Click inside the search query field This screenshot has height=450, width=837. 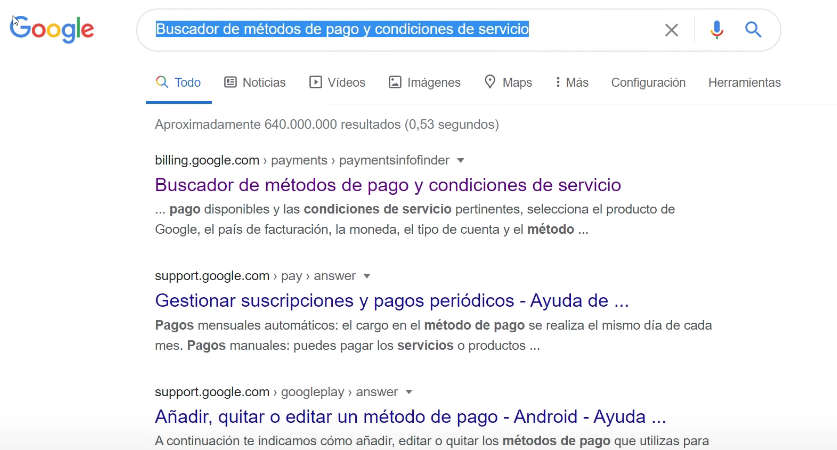[406, 29]
